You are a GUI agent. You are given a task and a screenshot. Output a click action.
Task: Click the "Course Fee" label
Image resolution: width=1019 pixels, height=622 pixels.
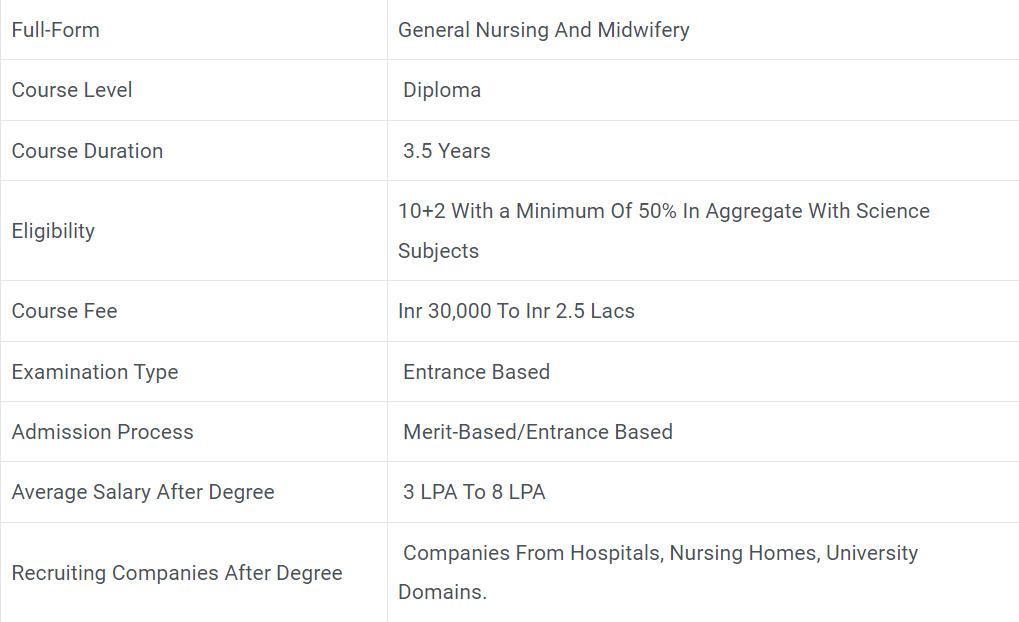64,311
